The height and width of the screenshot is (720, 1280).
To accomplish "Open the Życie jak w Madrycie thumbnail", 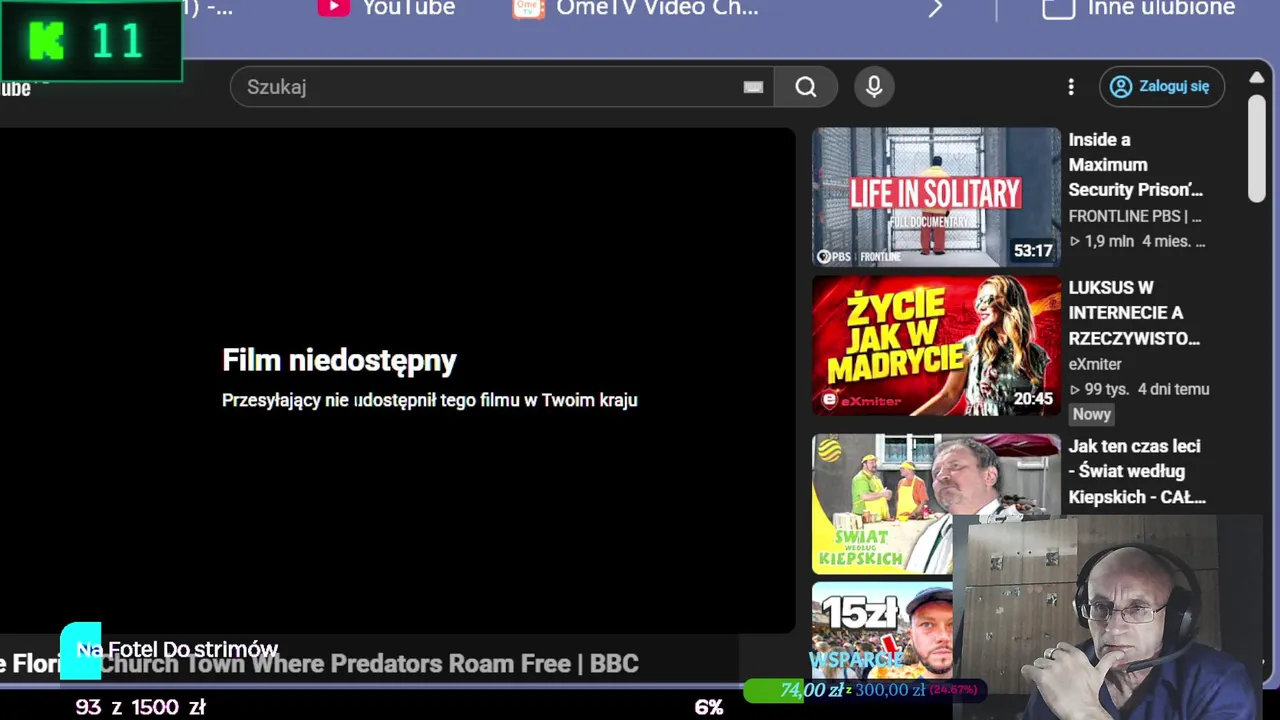I will pyautogui.click(x=936, y=345).
